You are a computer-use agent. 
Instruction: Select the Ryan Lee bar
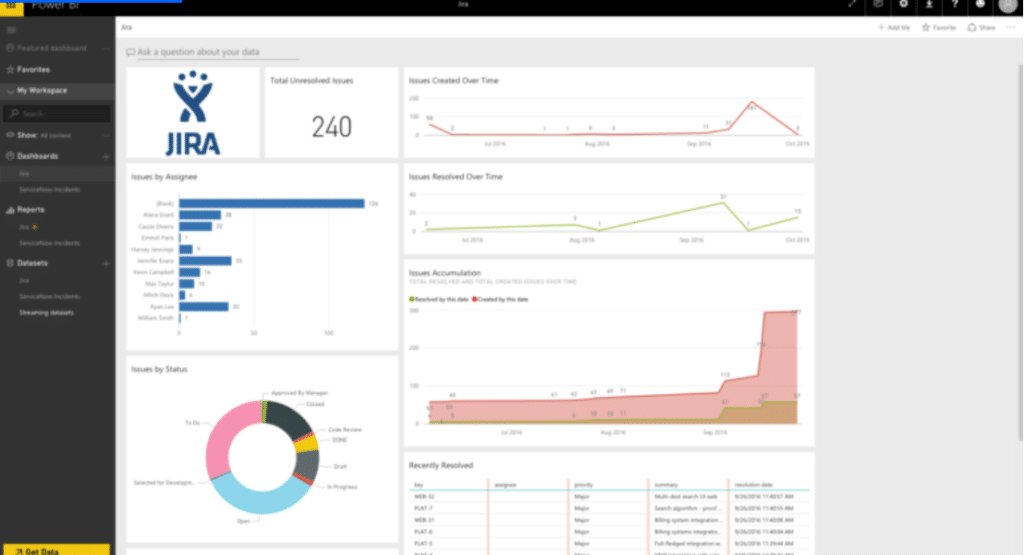(x=204, y=306)
